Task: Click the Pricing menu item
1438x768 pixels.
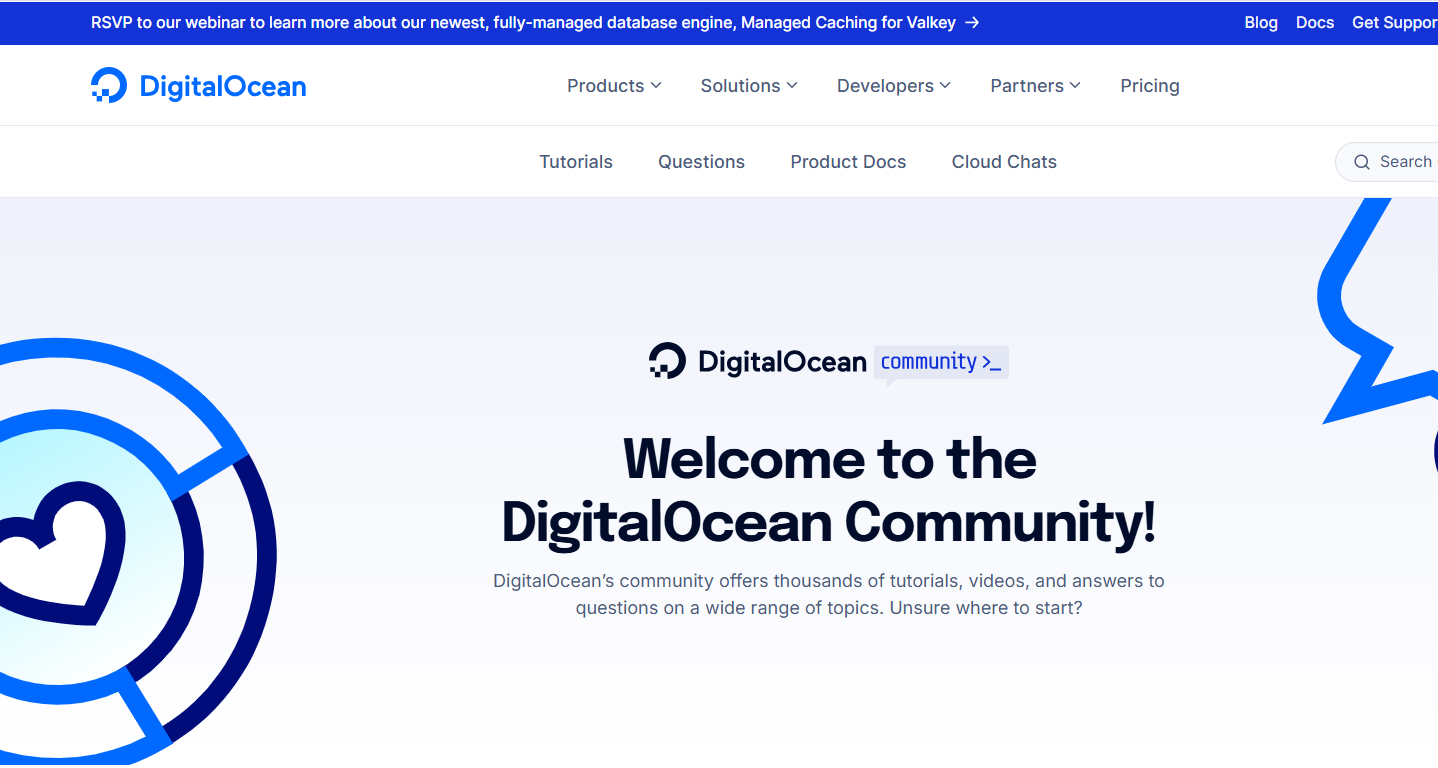Action: [1149, 86]
